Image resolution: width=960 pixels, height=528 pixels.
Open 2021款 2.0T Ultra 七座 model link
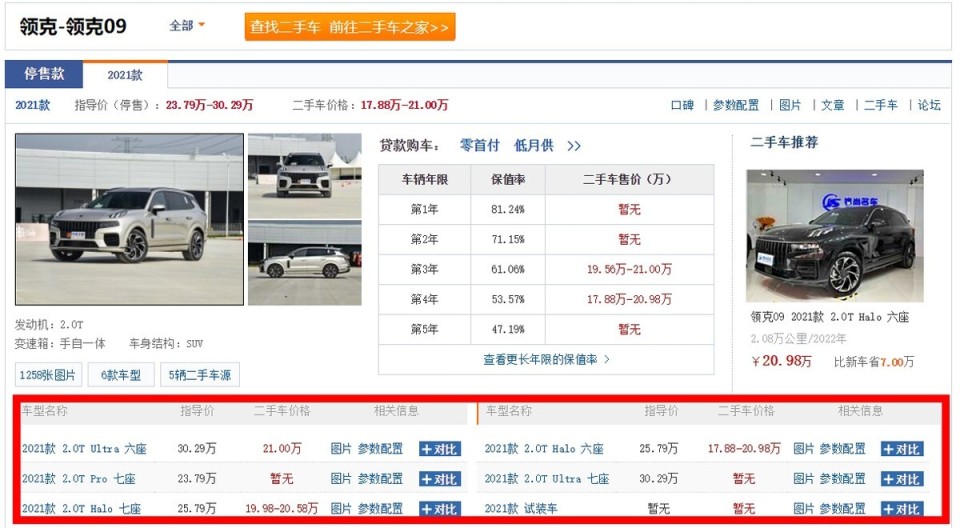coord(547,479)
